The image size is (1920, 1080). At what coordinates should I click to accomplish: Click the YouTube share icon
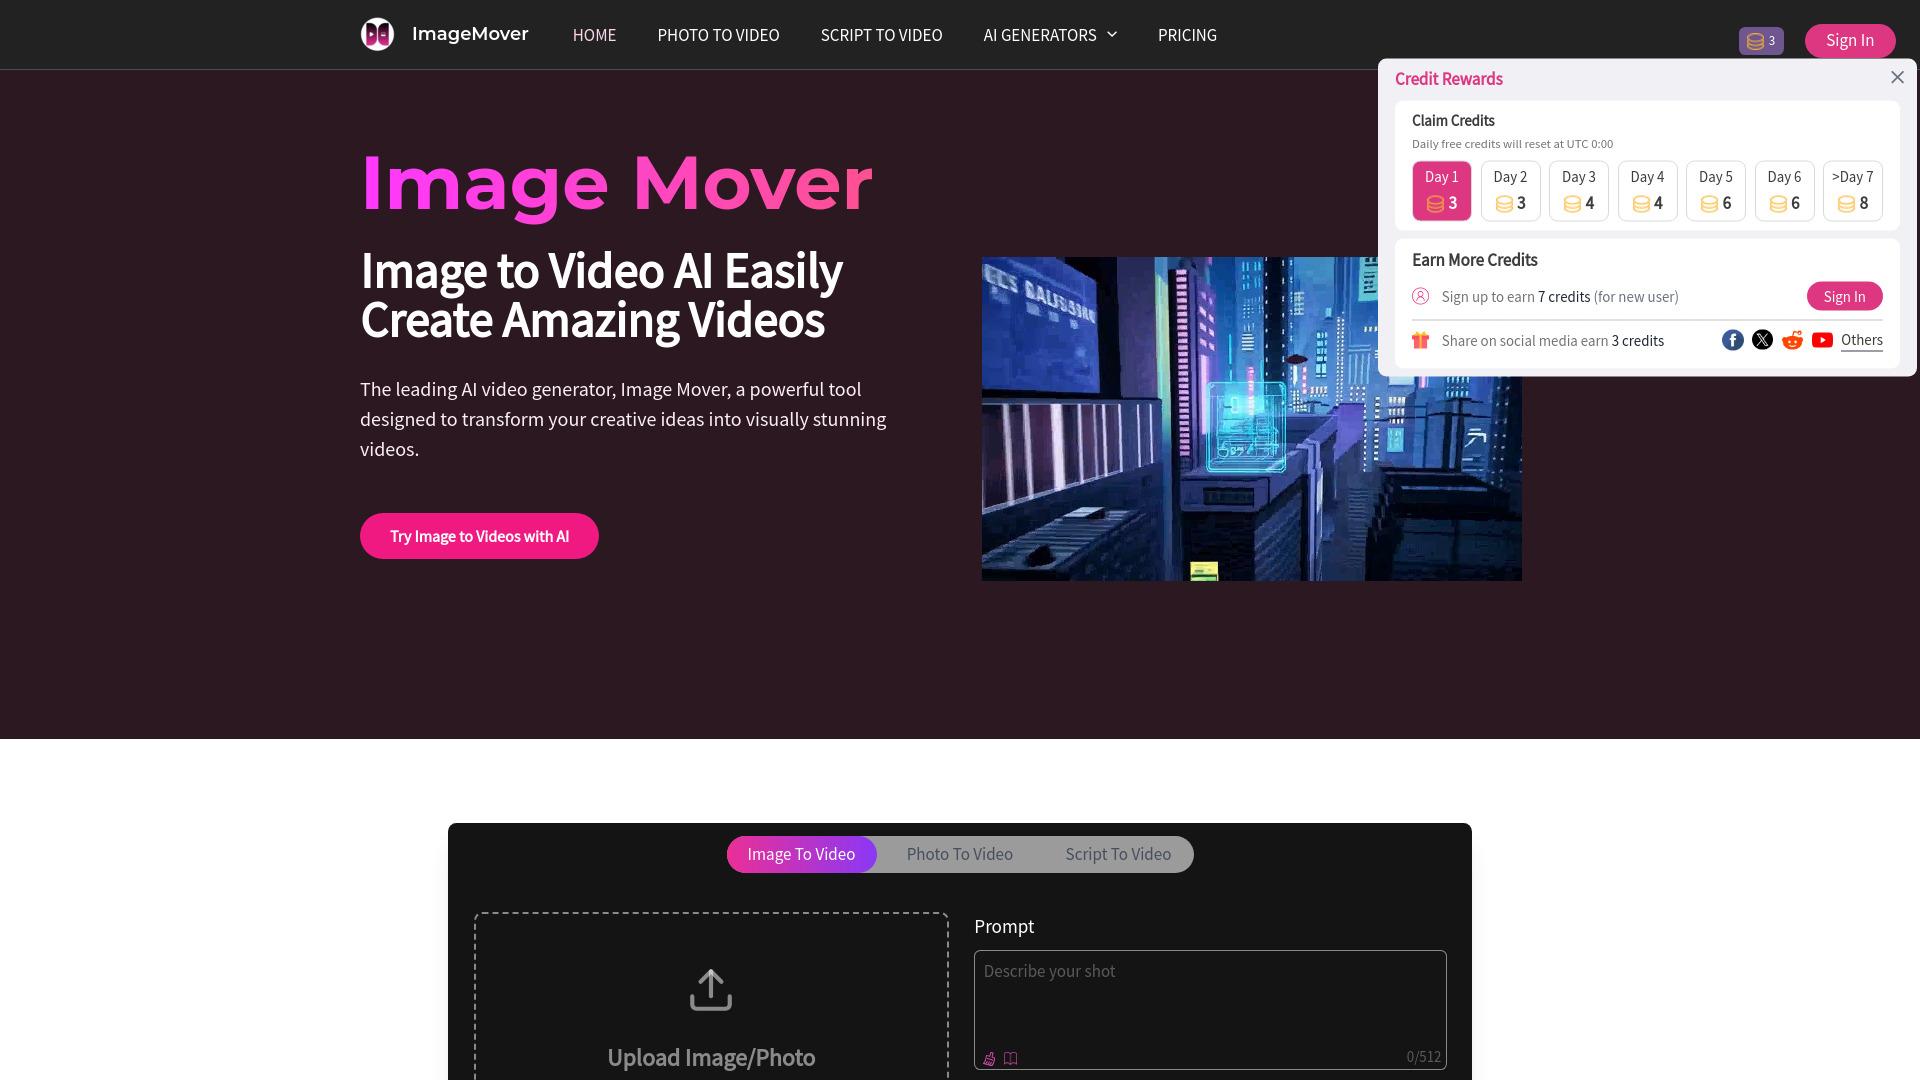pos(1822,340)
